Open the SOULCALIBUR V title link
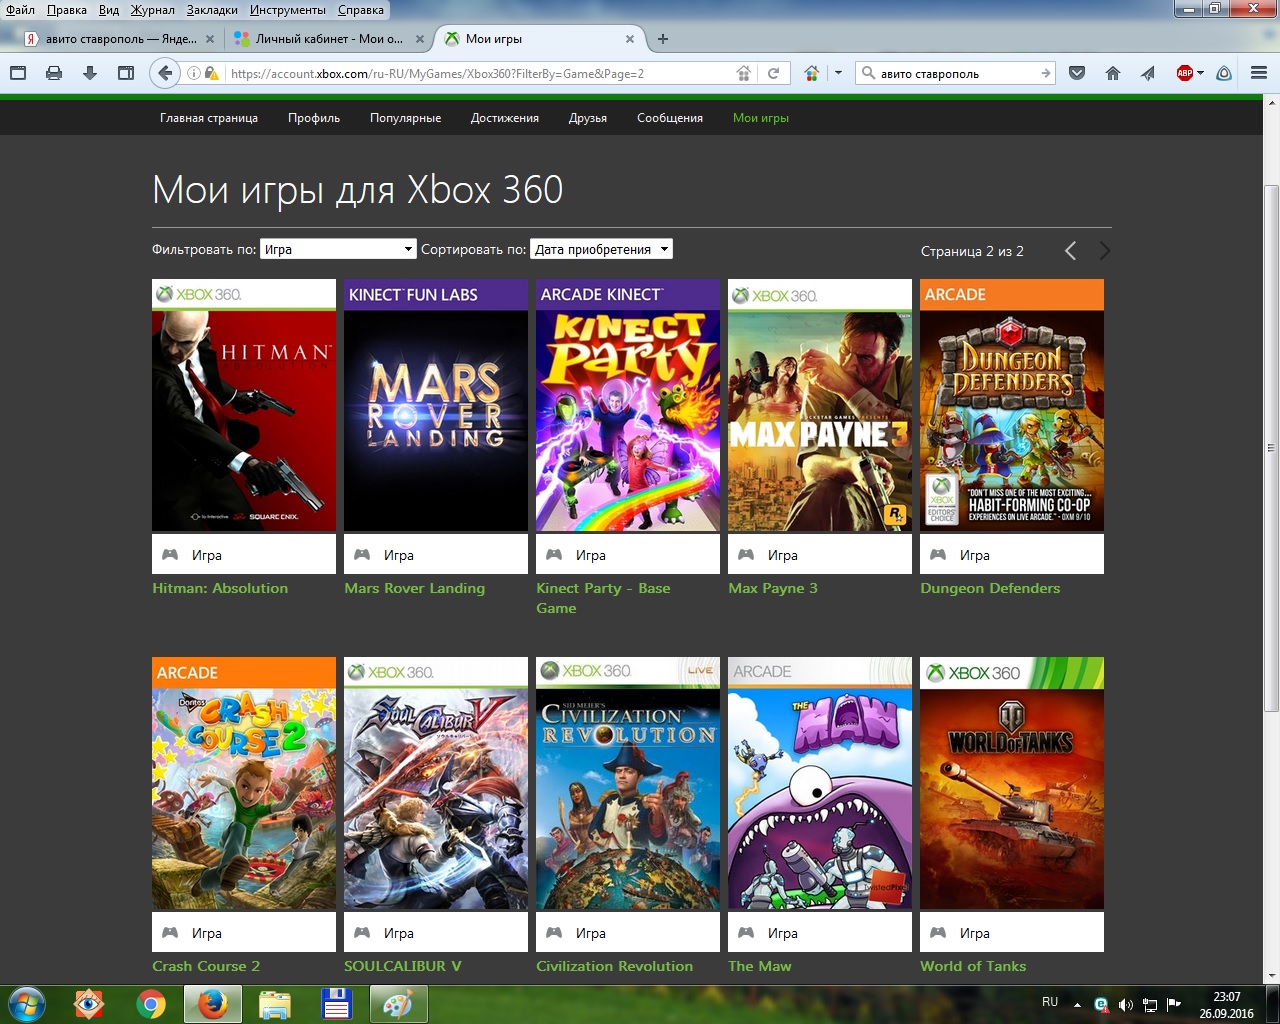This screenshot has width=1280, height=1024. click(403, 966)
